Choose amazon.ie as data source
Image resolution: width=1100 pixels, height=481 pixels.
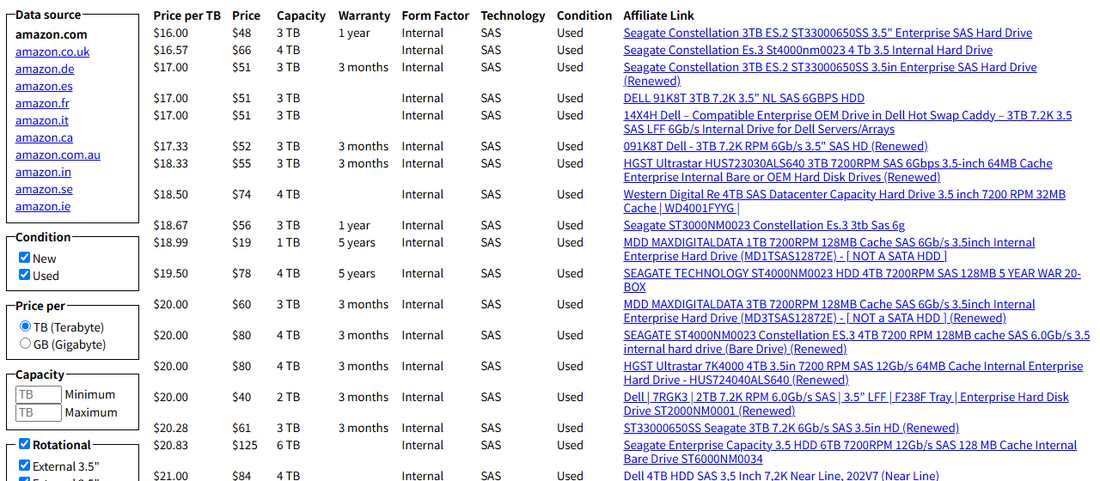tap(43, 206)
